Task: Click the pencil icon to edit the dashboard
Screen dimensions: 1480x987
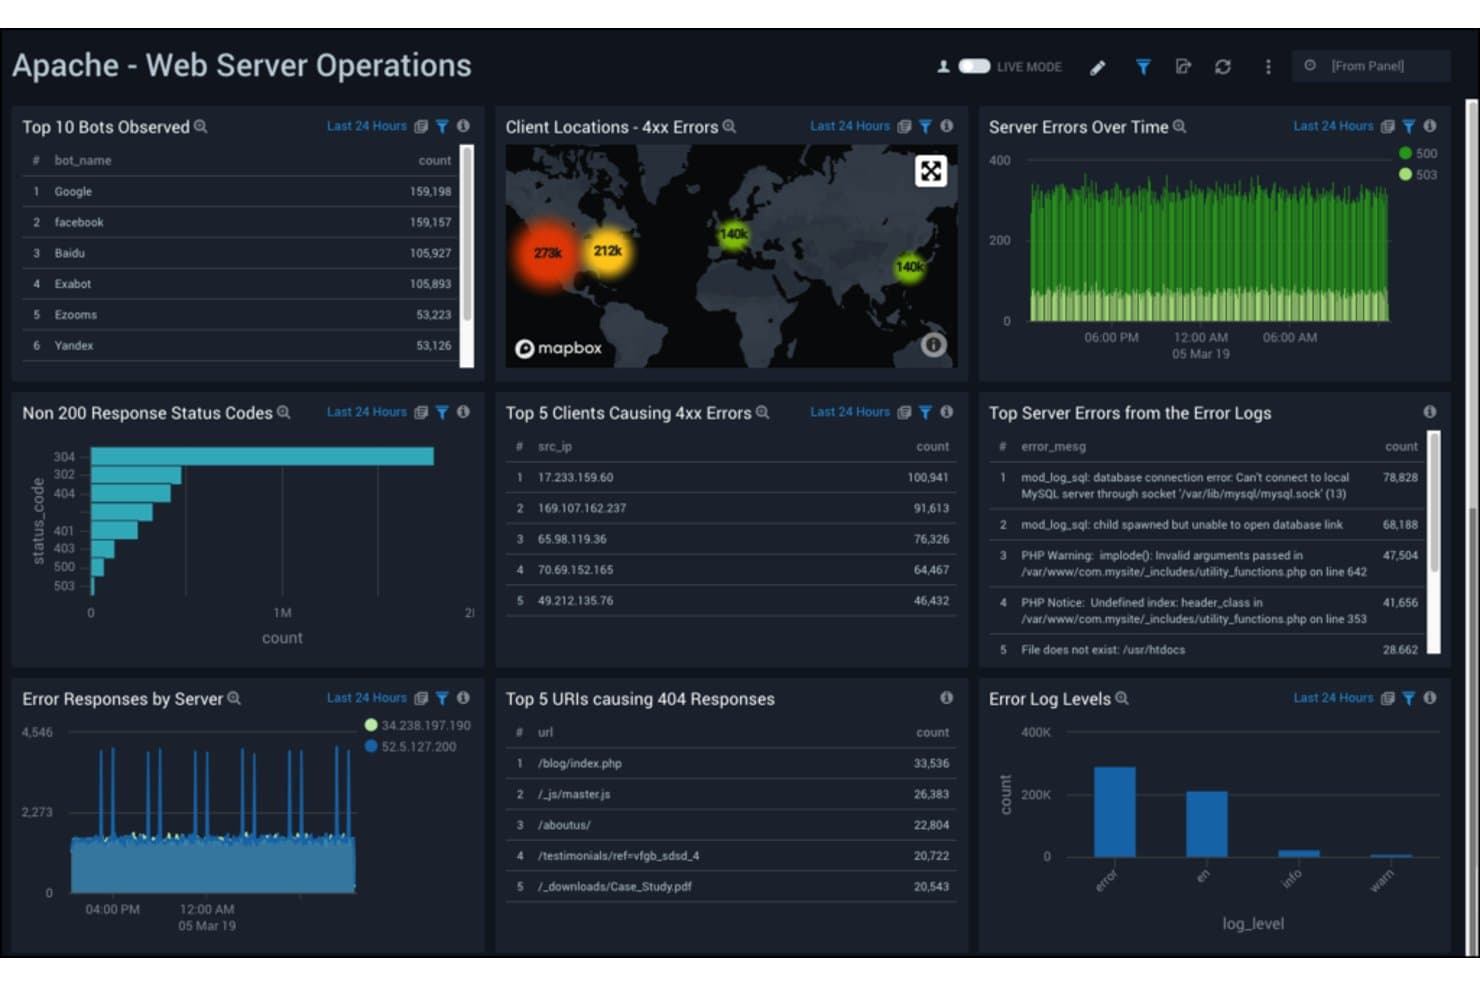Action: (1098, 67)
